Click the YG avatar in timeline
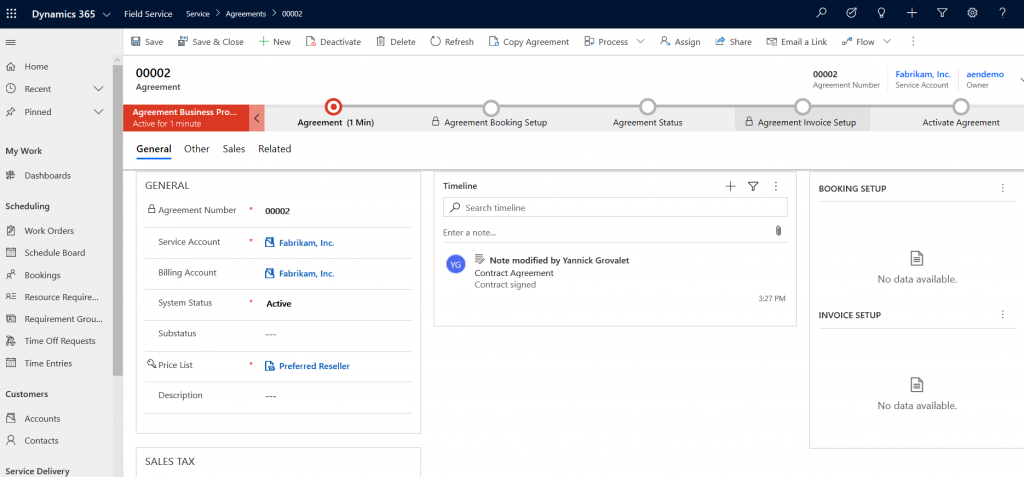 coord(455,264)
